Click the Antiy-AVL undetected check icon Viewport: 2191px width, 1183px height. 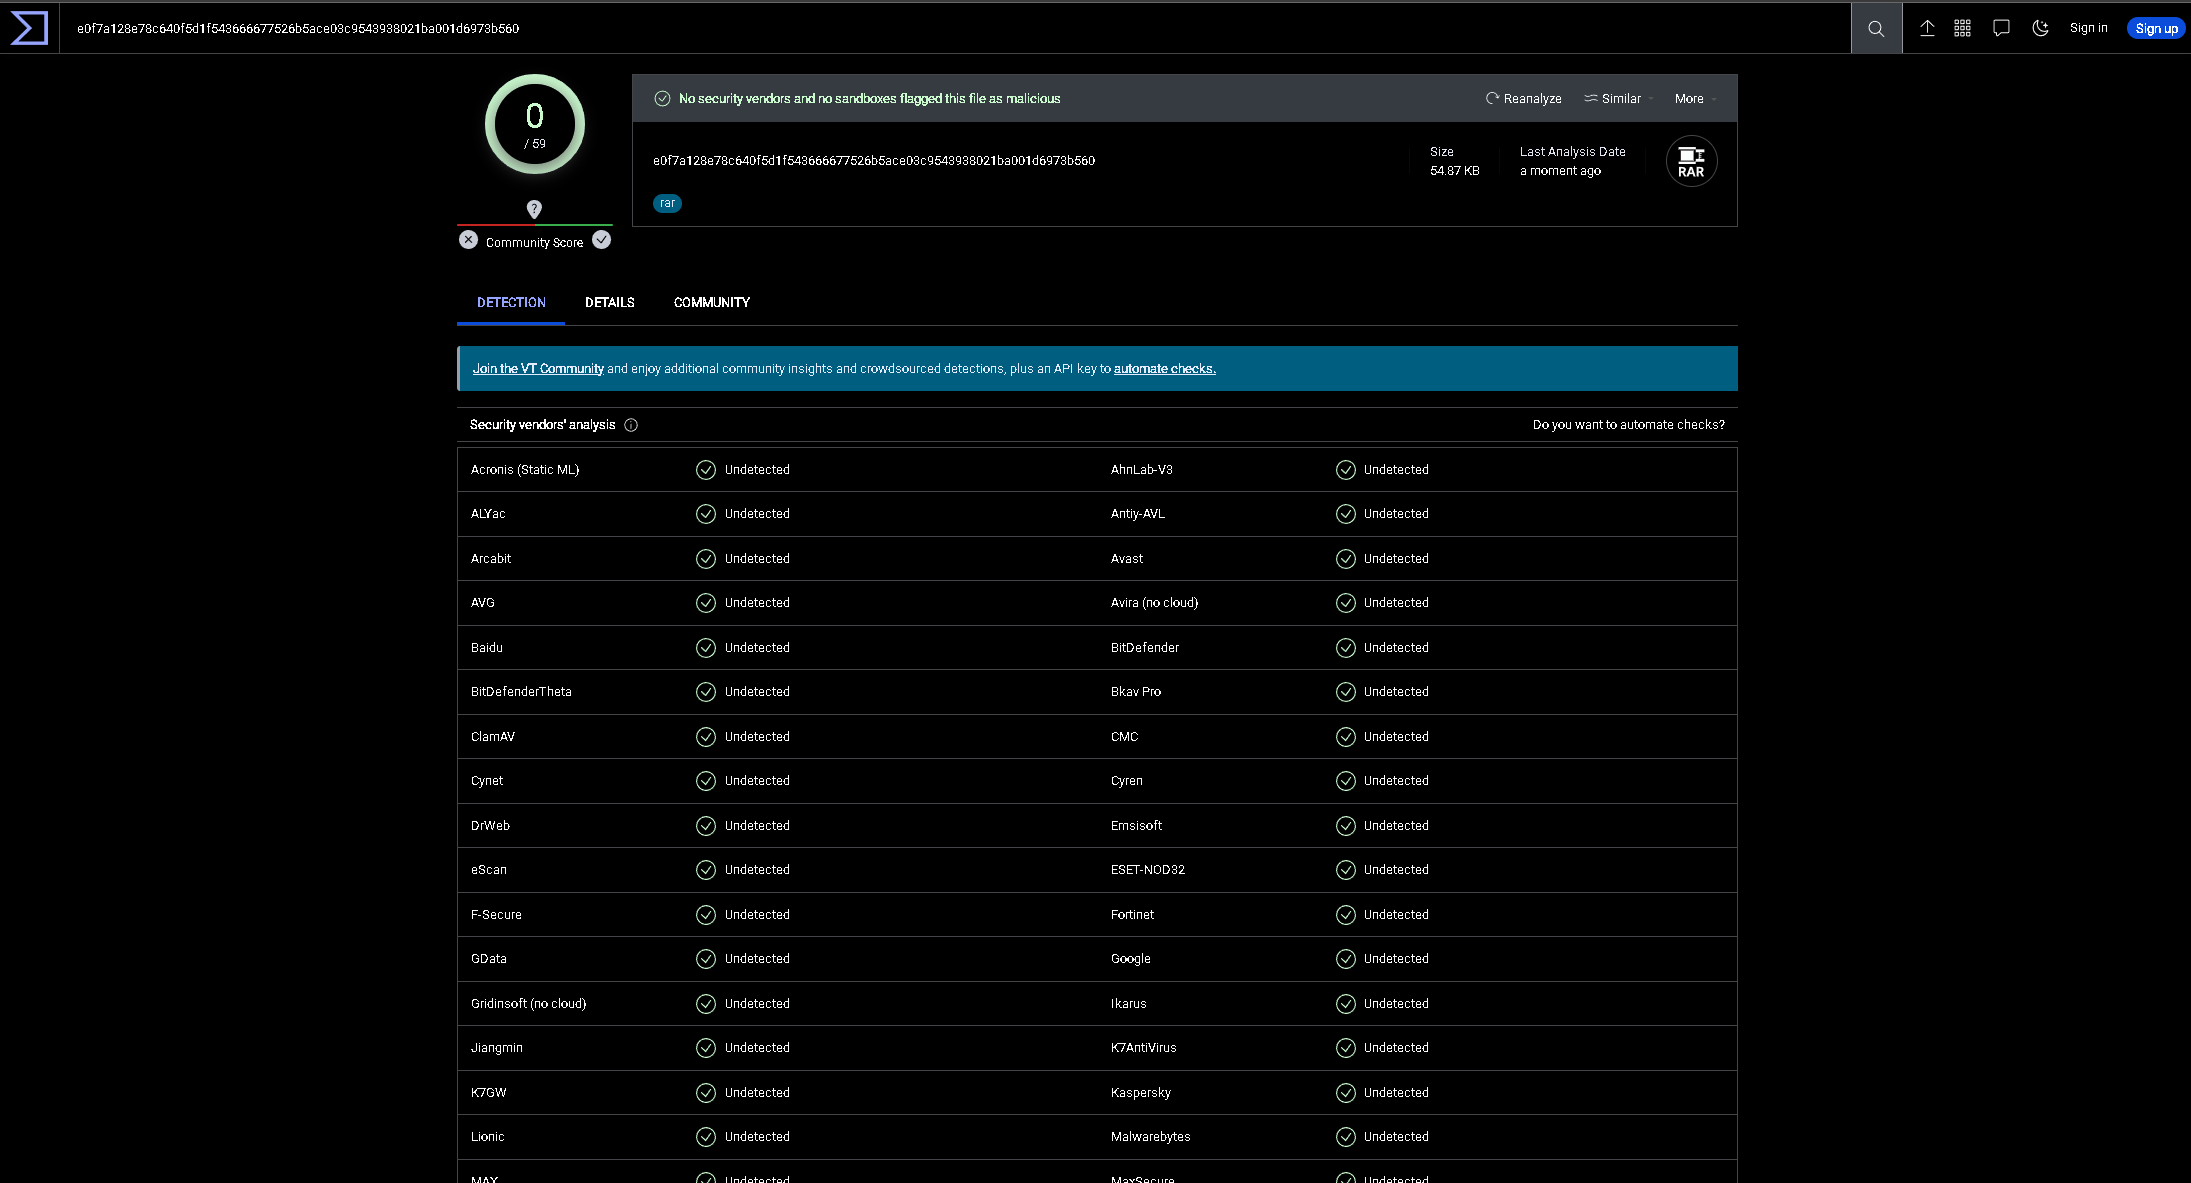(x=1346, y=514)
